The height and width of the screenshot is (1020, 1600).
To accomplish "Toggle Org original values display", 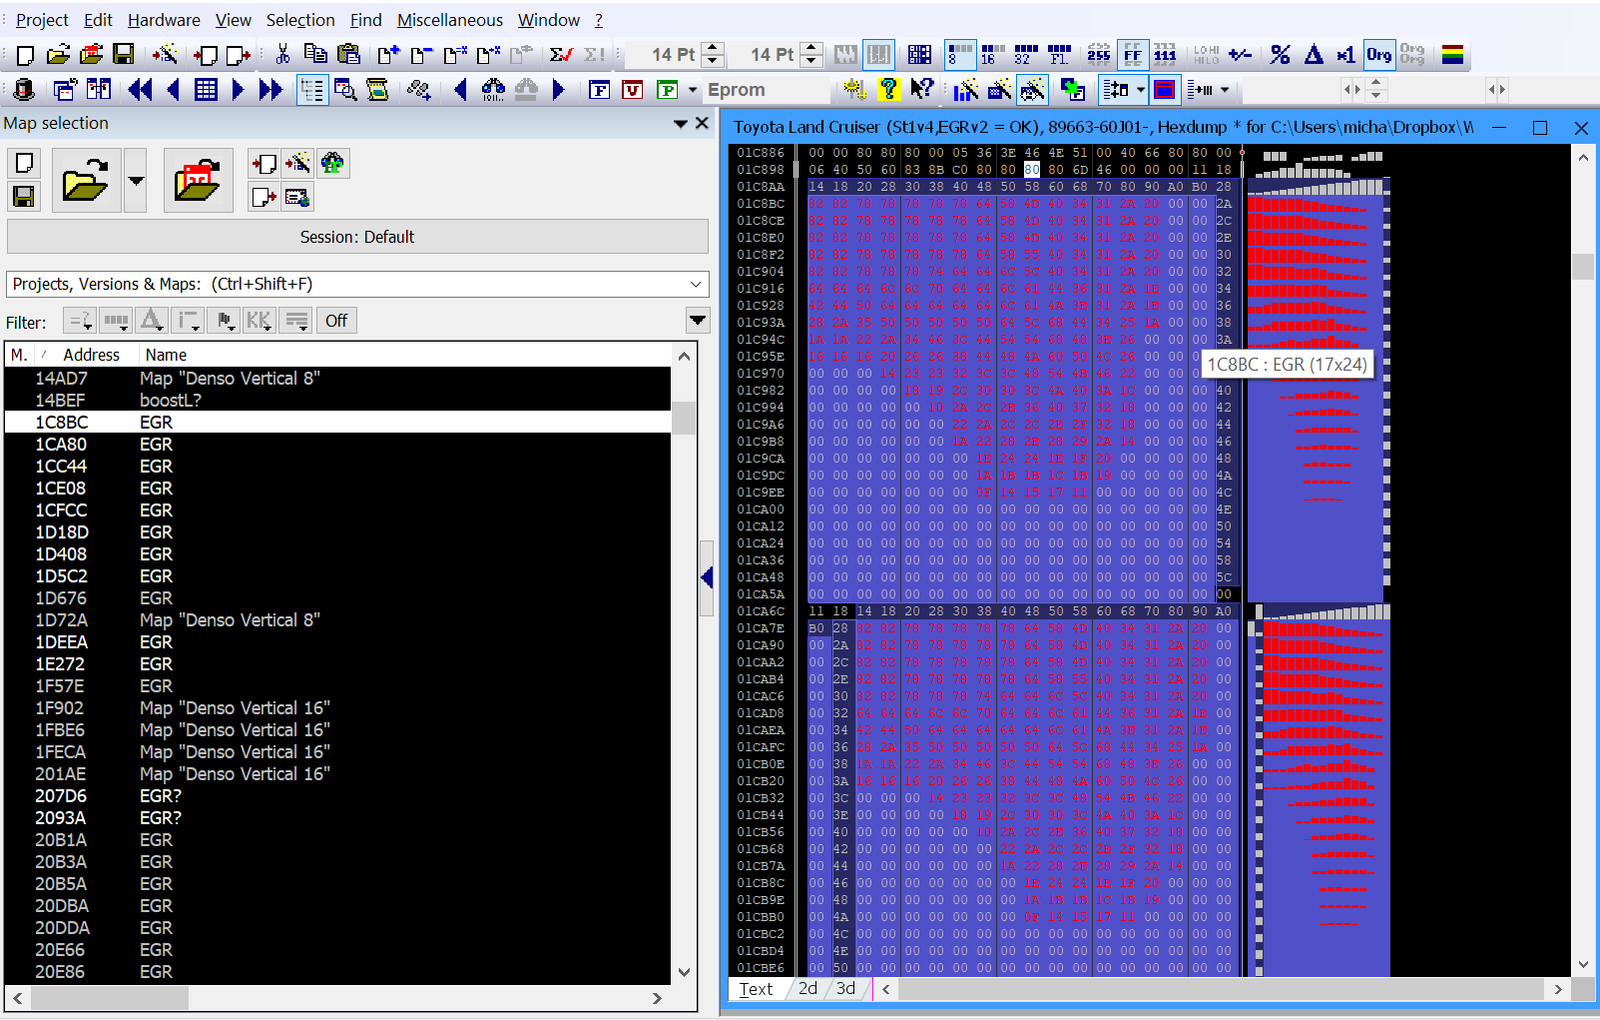I will click(1379, 55).
